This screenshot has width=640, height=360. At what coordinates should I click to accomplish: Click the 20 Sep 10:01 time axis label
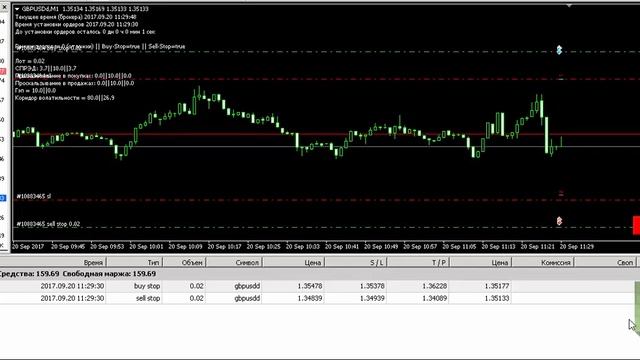[x=146, y=247]
